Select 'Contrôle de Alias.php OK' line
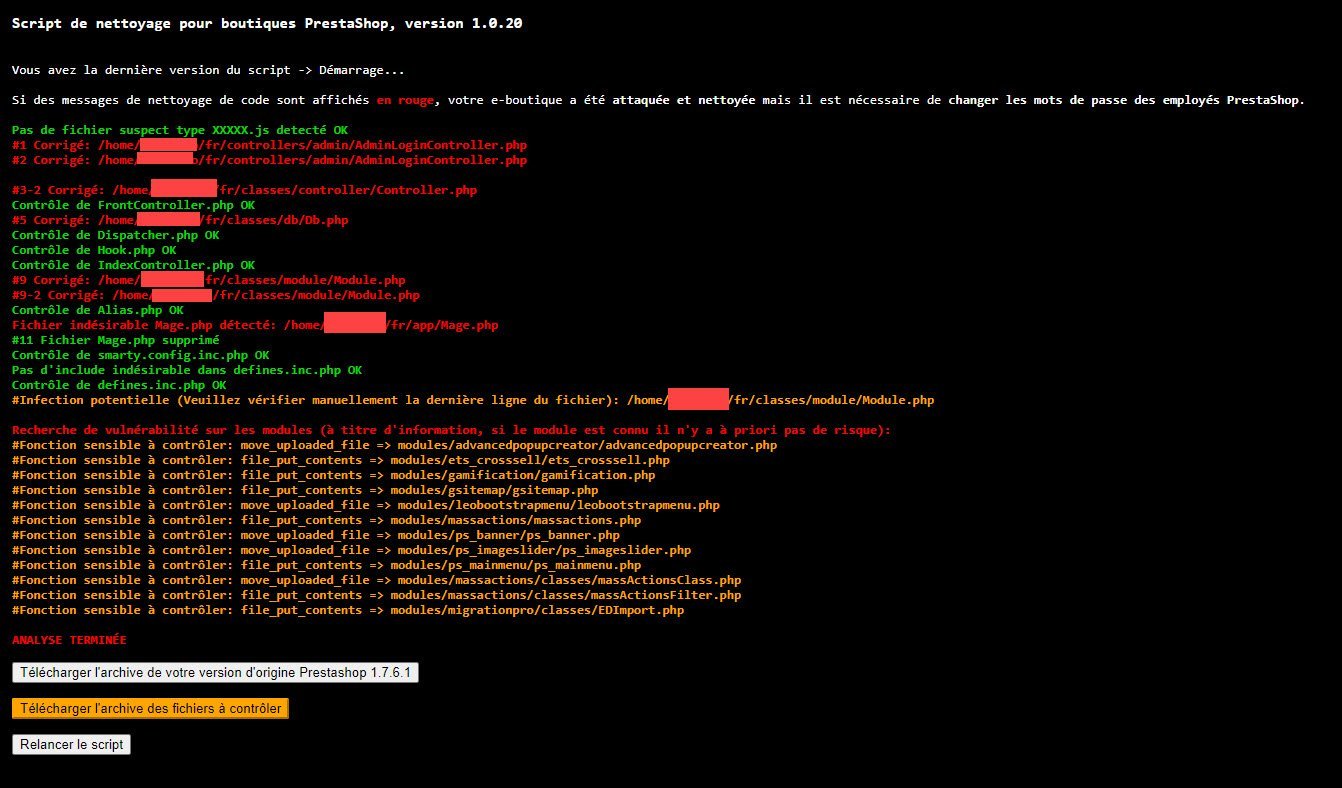Image resolution: width=1342 pixels, height=788 pixels. pyautogui.click(x=98, y=310)
